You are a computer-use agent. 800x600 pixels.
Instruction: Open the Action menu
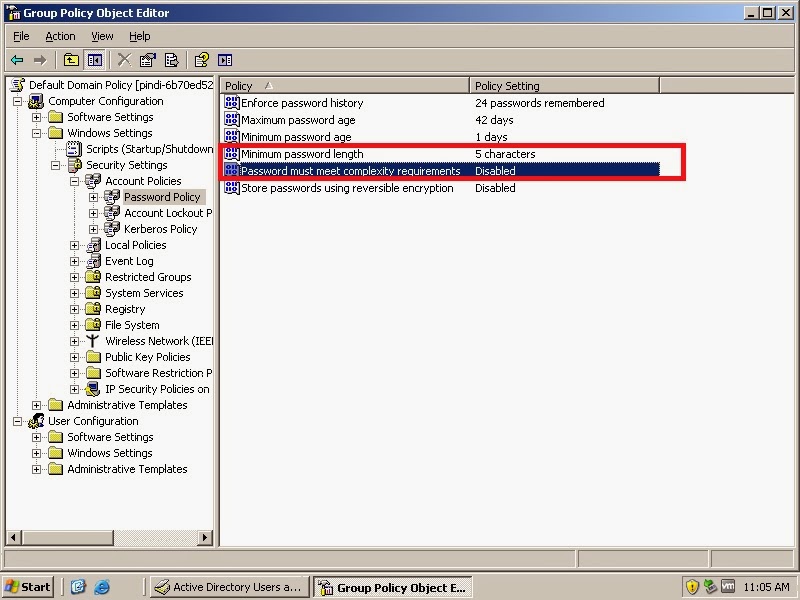point(60,36)
